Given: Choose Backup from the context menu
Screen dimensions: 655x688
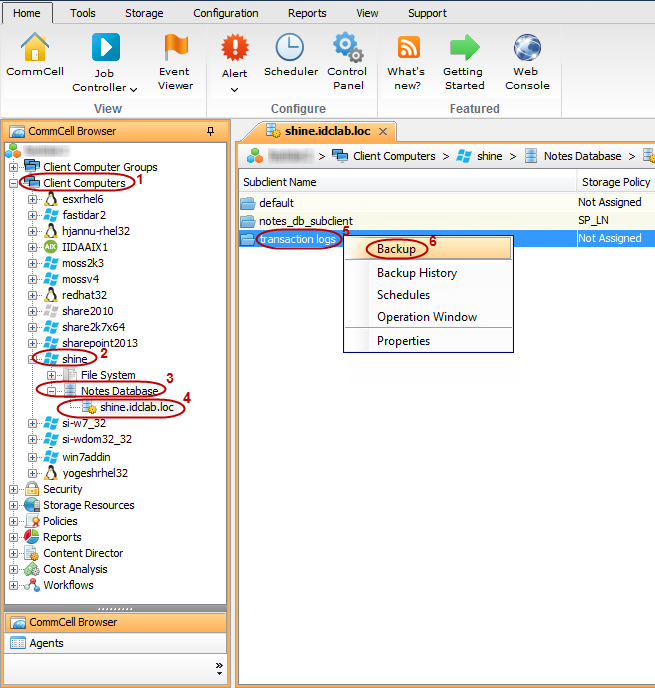Looking at the screenshot, I should (x=396, y=248).
